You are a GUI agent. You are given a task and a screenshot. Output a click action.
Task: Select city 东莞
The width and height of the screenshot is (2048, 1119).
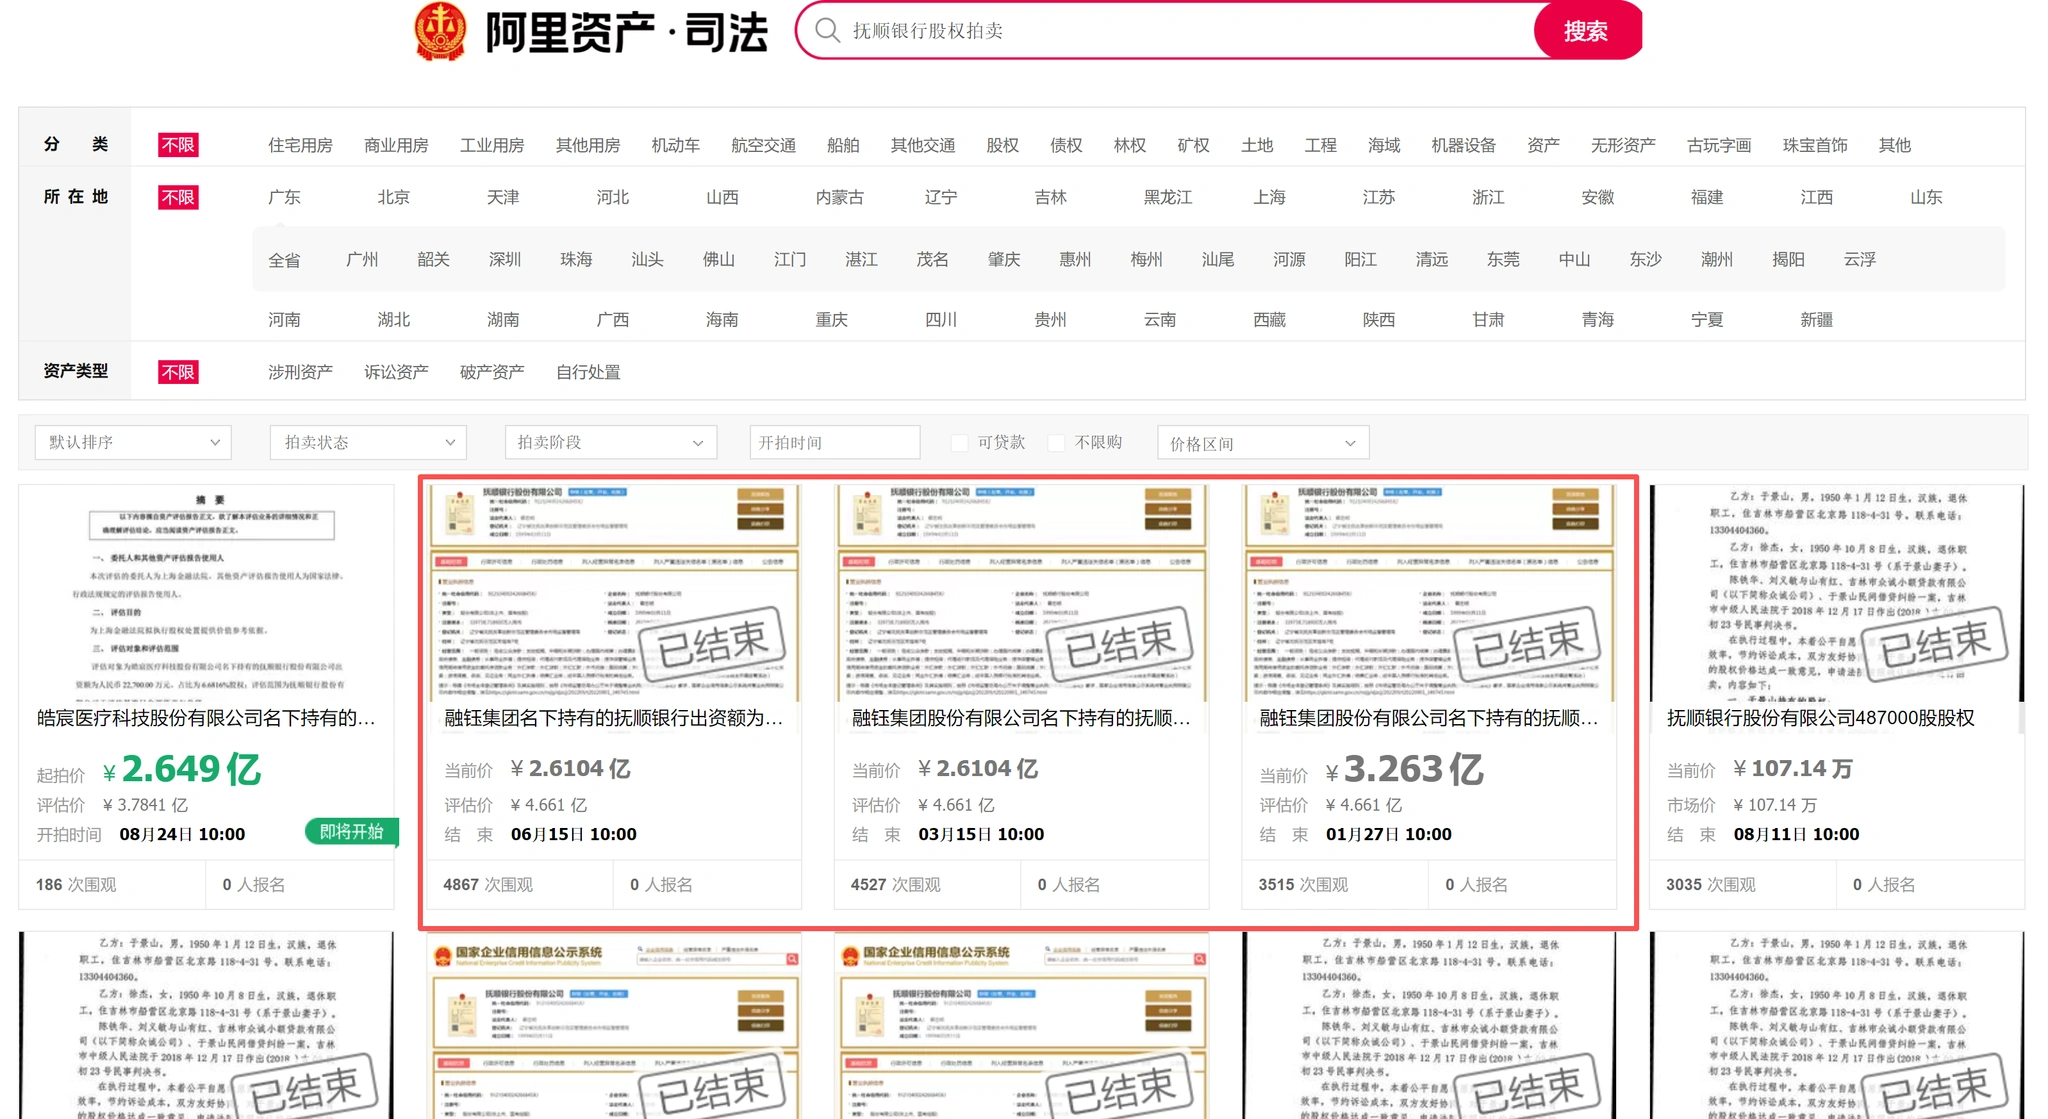(x=1503, y=259)
